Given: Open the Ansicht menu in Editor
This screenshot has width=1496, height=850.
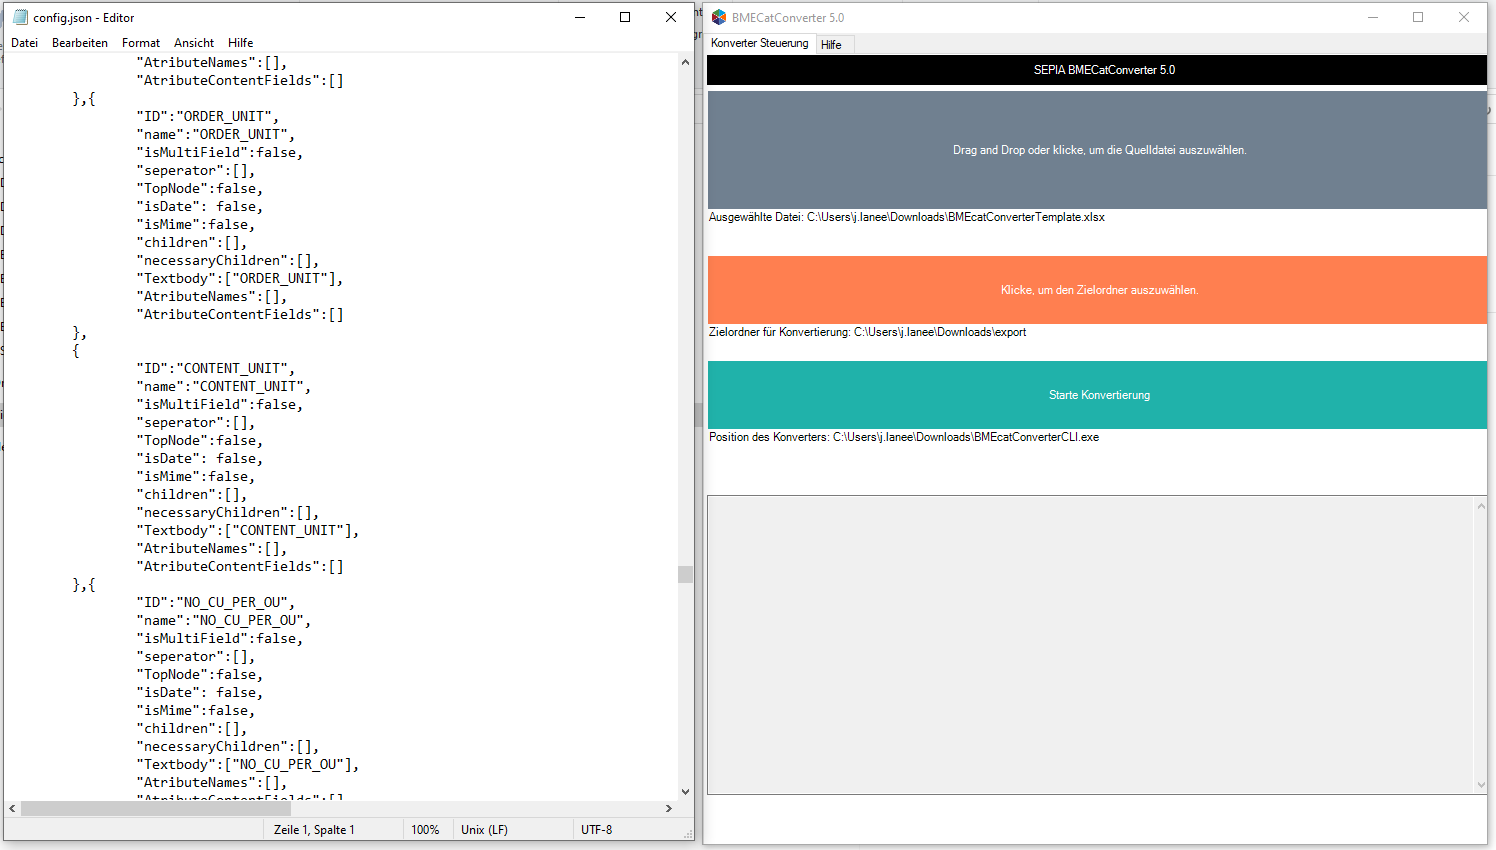Looking at the screenshot, I should tap(194, 43).
